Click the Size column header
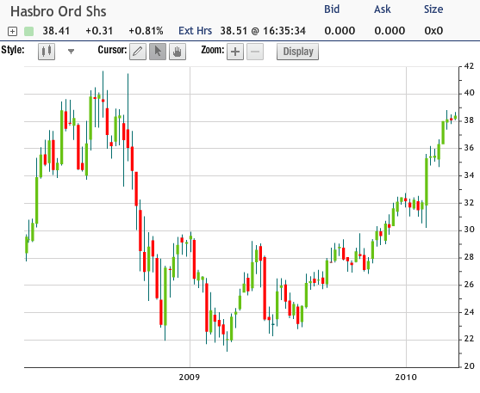480x393 pixels. click(x=433, y=9)
